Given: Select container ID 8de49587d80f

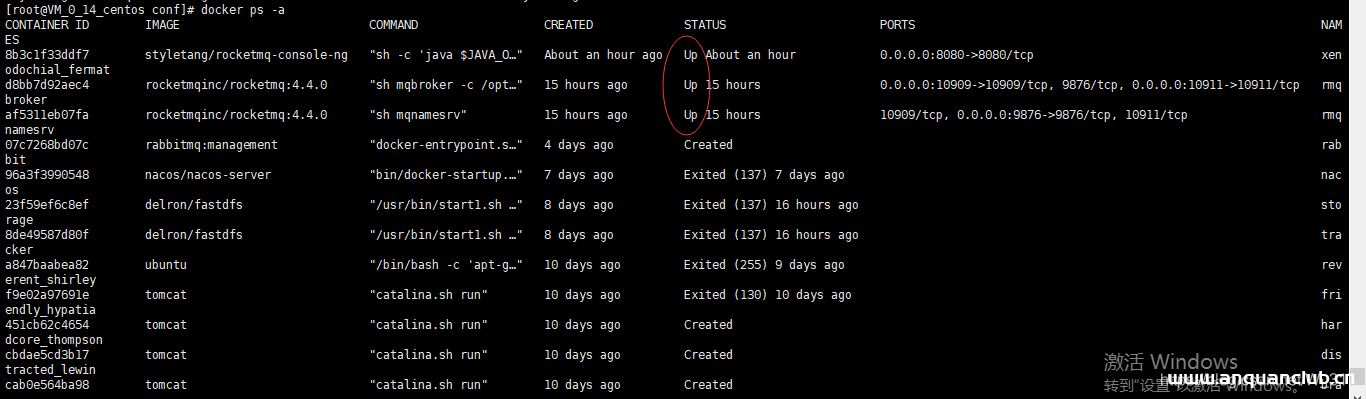Looking at the screenshot, I should pyautogui.click(x=47, y=235).
